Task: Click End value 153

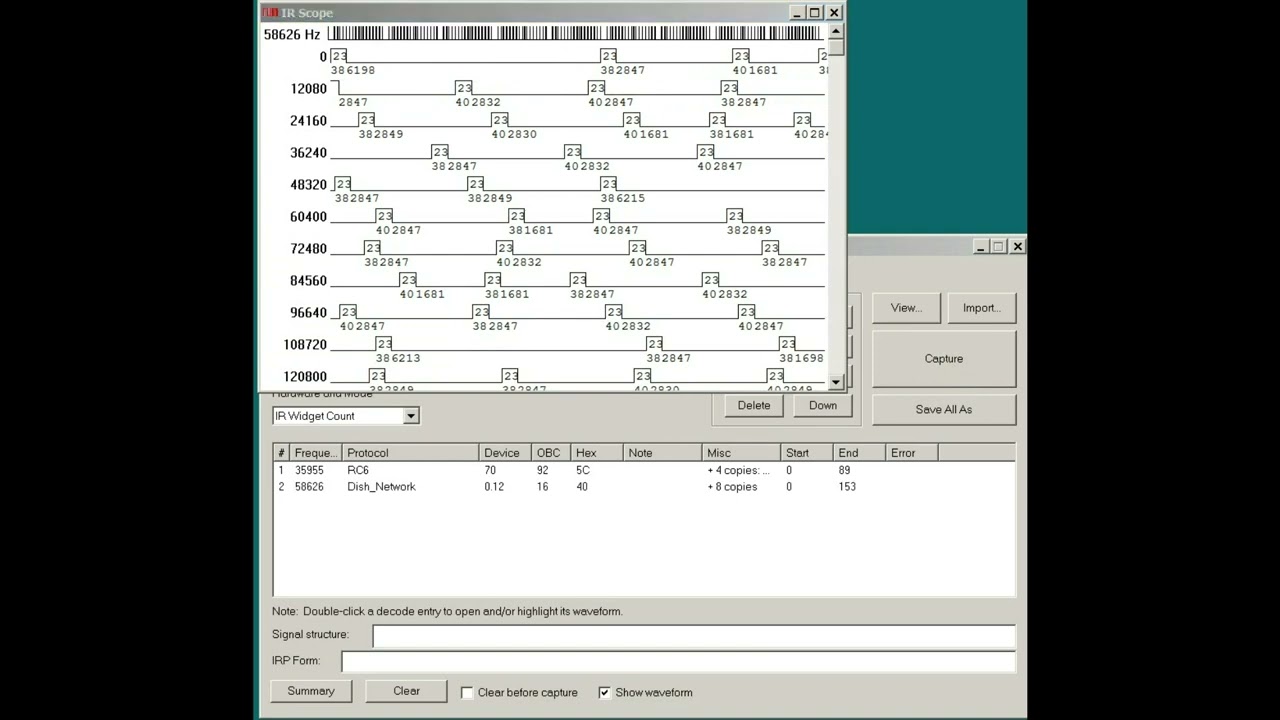Action: pyautogui.click(x=847, y=487)
